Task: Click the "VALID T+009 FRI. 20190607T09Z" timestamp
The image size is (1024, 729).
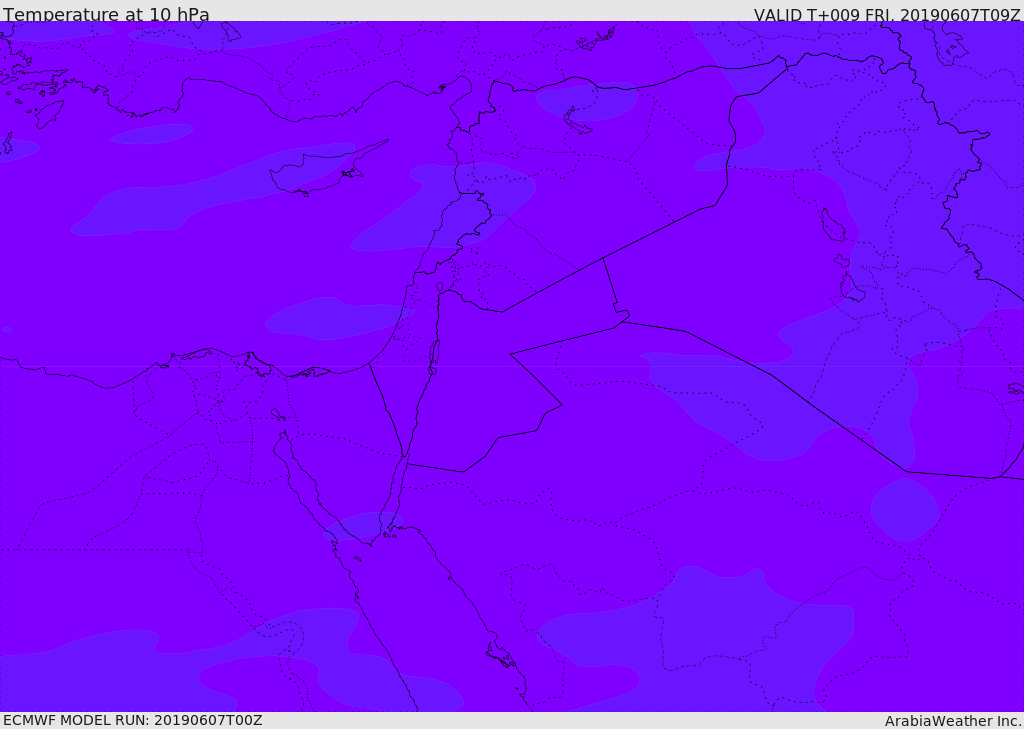Action: click(x=887, y=14)
